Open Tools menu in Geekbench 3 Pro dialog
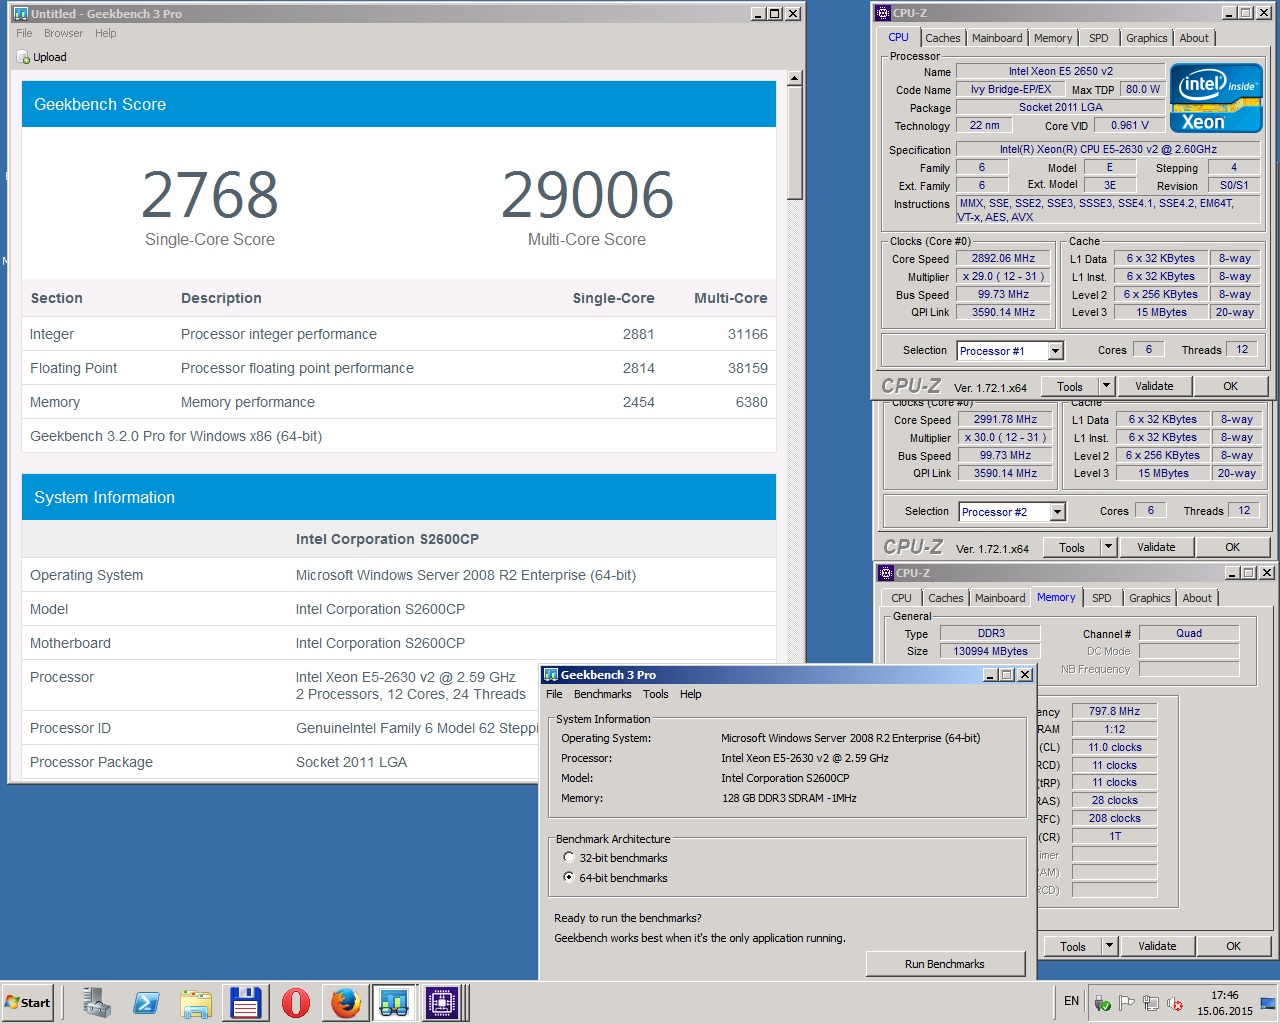The image size is (1280, 1024). pyautogui.click(x=655, y=694)
